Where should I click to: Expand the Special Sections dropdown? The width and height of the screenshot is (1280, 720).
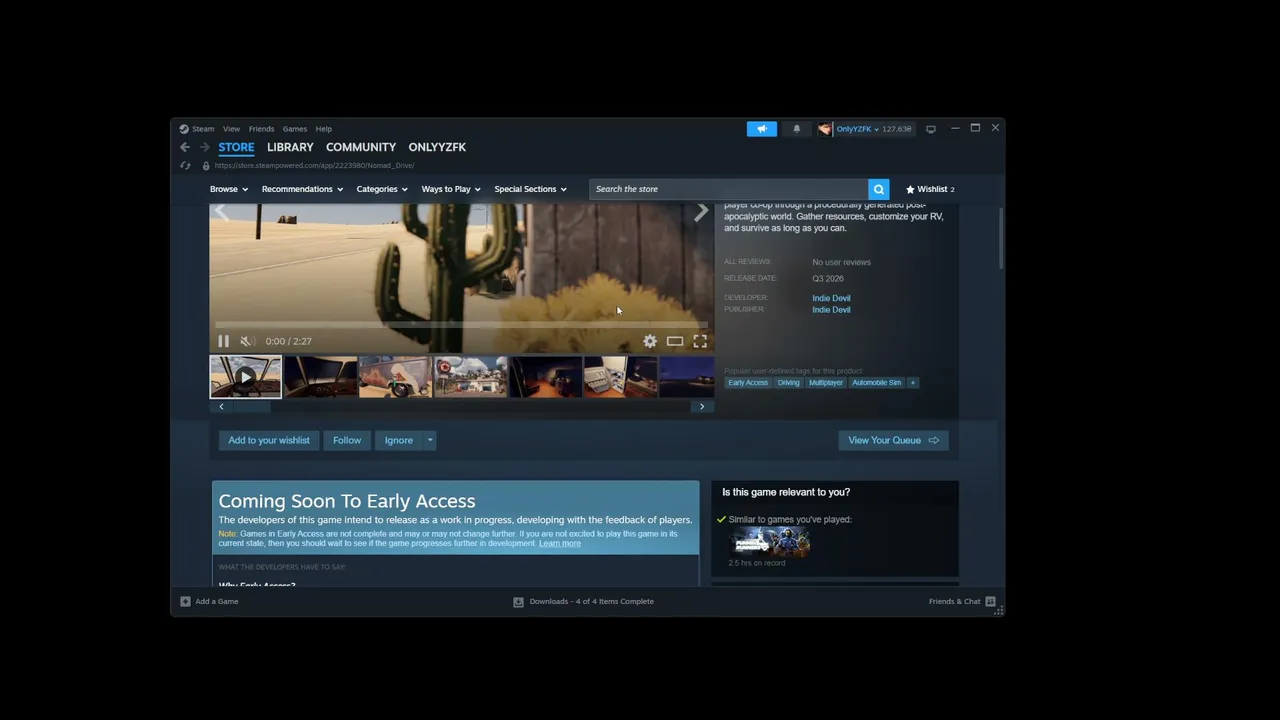(x=530, y=189)
